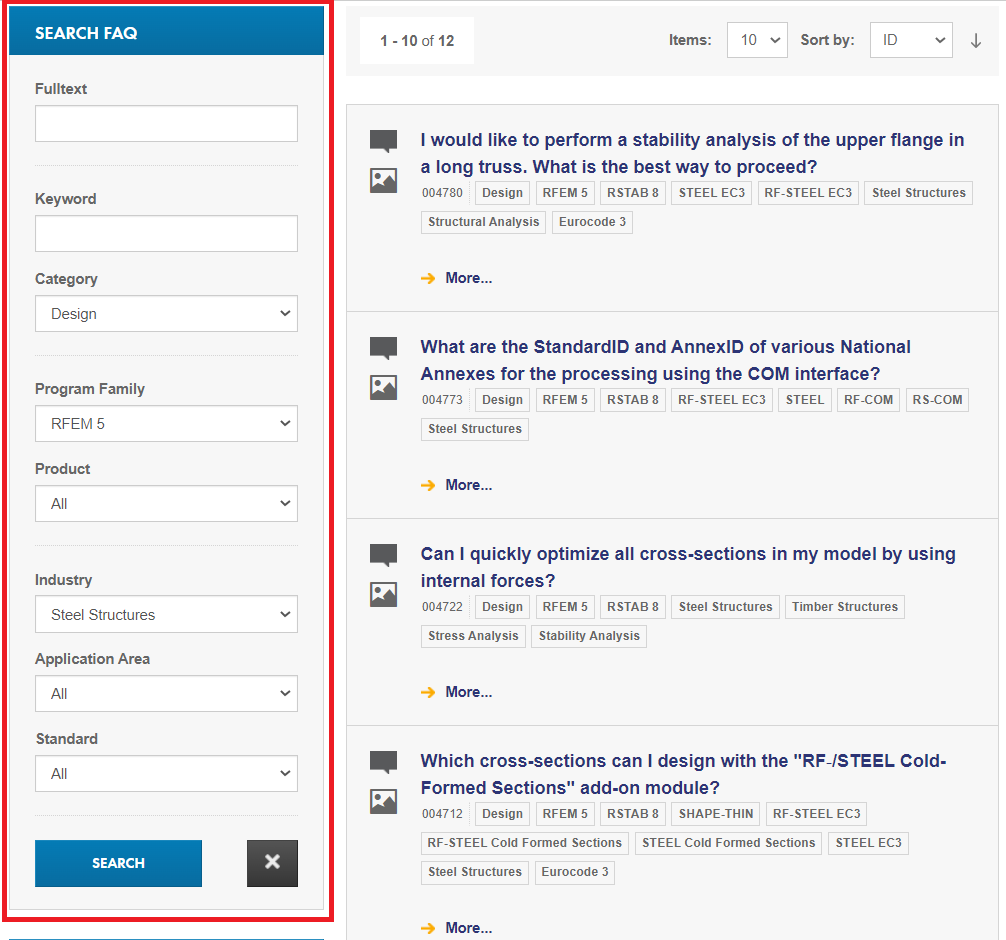The image size is (1006, 940).
Task: Click the comment icon on the COM interface FAQ
Action: (x=383, y=348)
